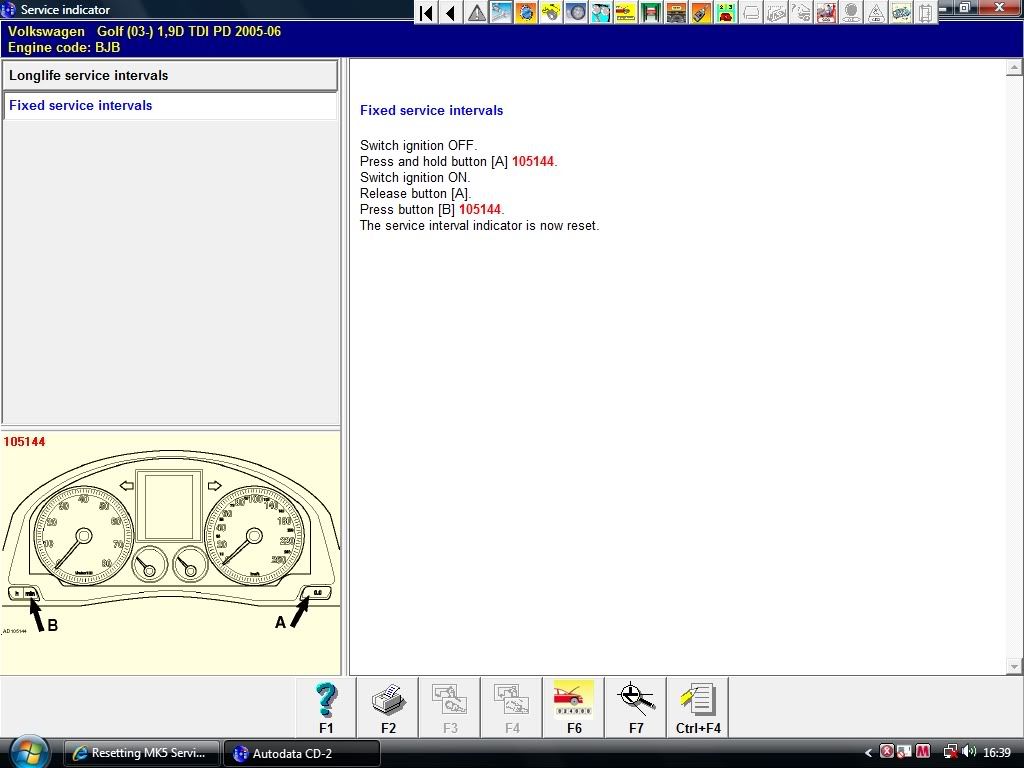Click the 'Engine code: BJB' text
The image size is (1024, 768).
click(64, 47)
